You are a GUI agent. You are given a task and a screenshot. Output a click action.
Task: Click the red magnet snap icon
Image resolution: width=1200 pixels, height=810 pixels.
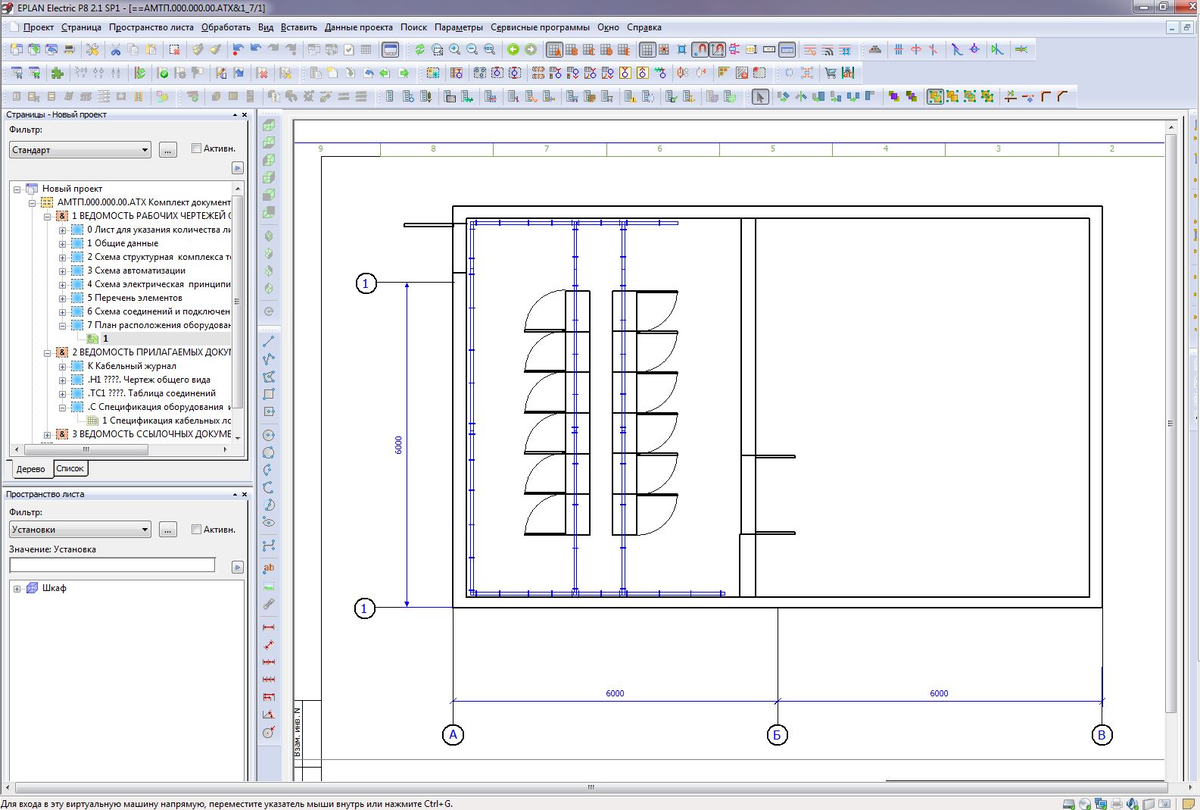(701, 49)
